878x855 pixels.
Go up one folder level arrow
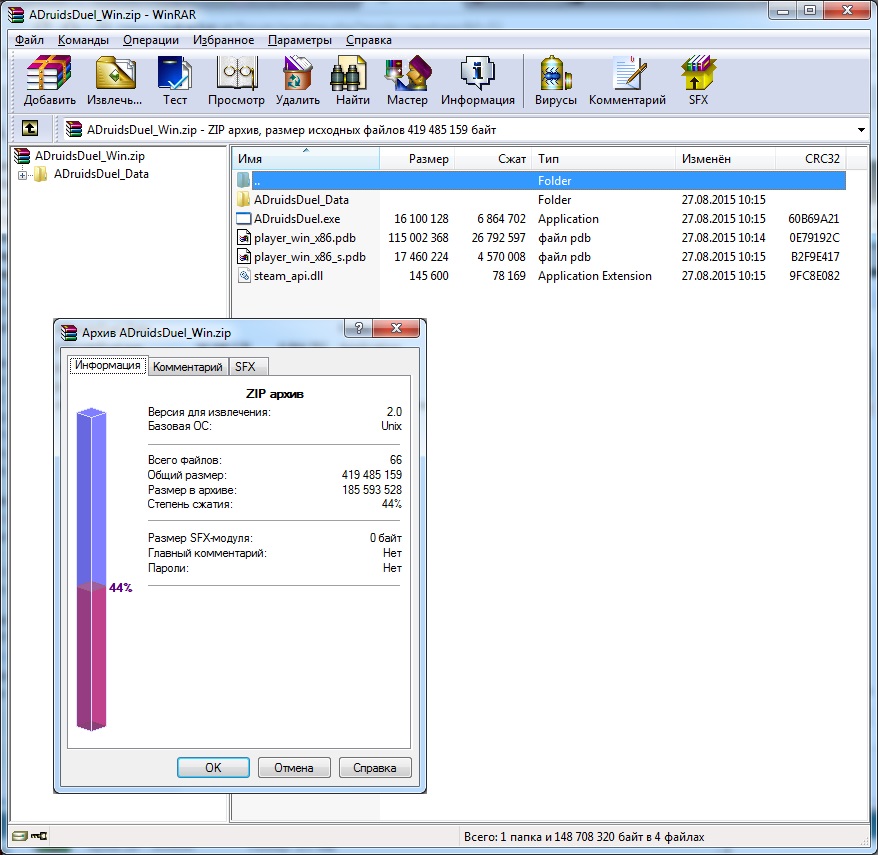(30, 129)
